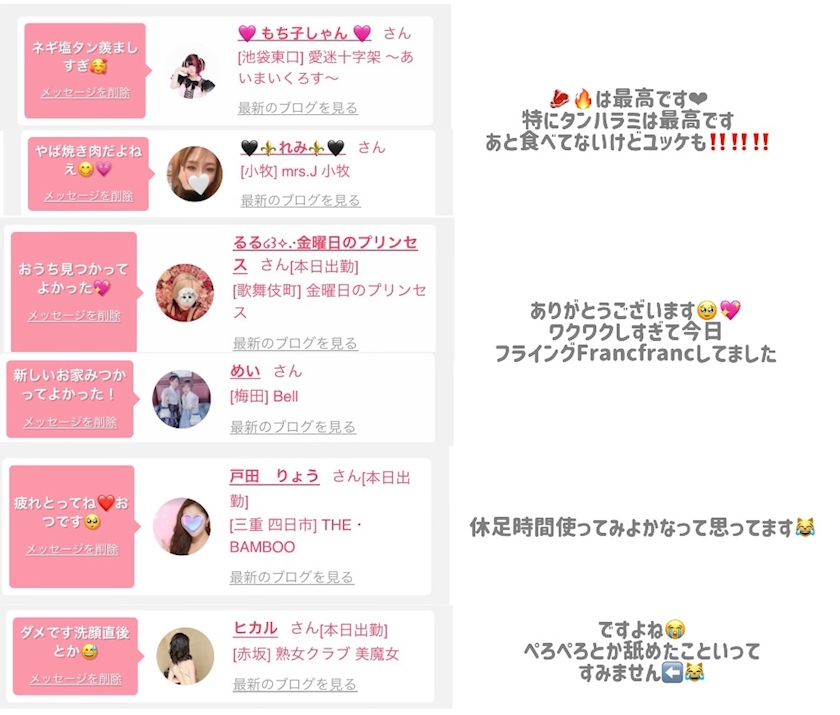Screen dimensions: 840x715
Task: Click もち子しゃん avatar thumbnail
Action: [193, 72]
